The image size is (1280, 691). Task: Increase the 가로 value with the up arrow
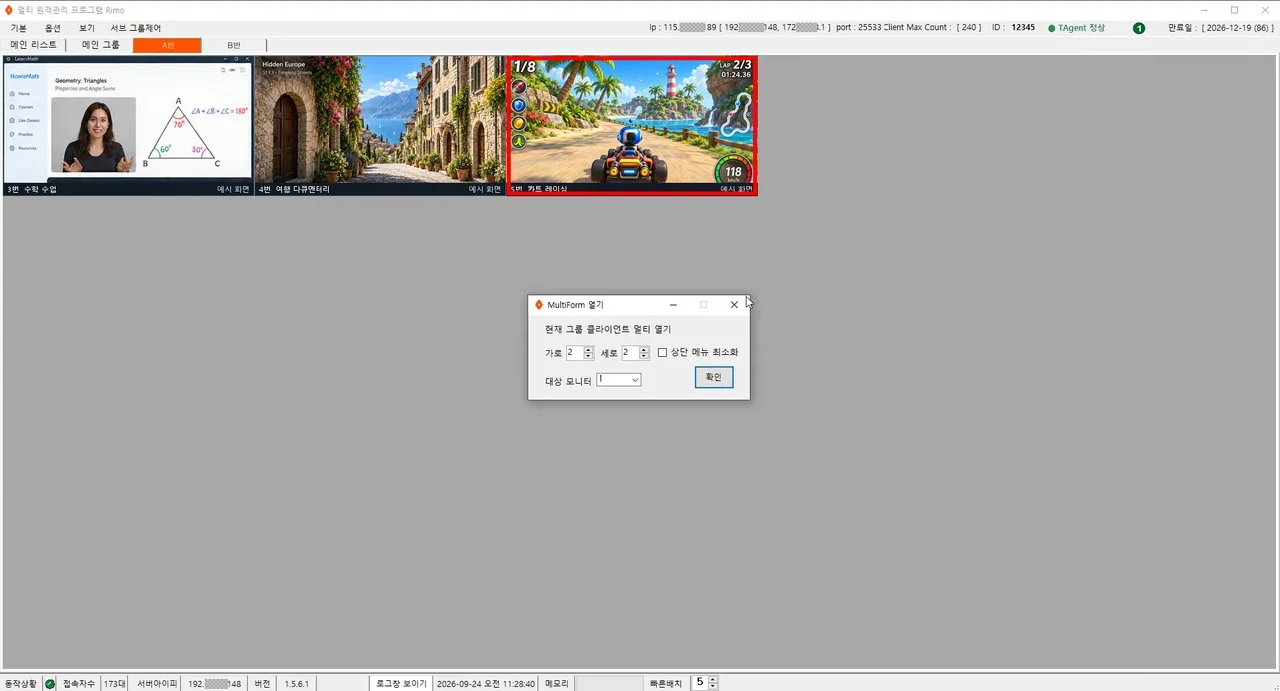click(x=588, y=349)
